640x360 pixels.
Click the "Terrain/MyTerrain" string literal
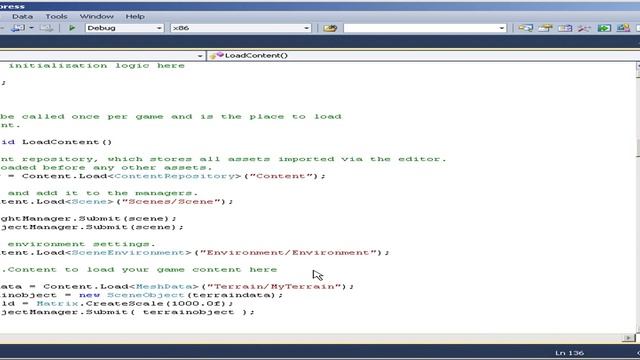[x=274, y=286]
